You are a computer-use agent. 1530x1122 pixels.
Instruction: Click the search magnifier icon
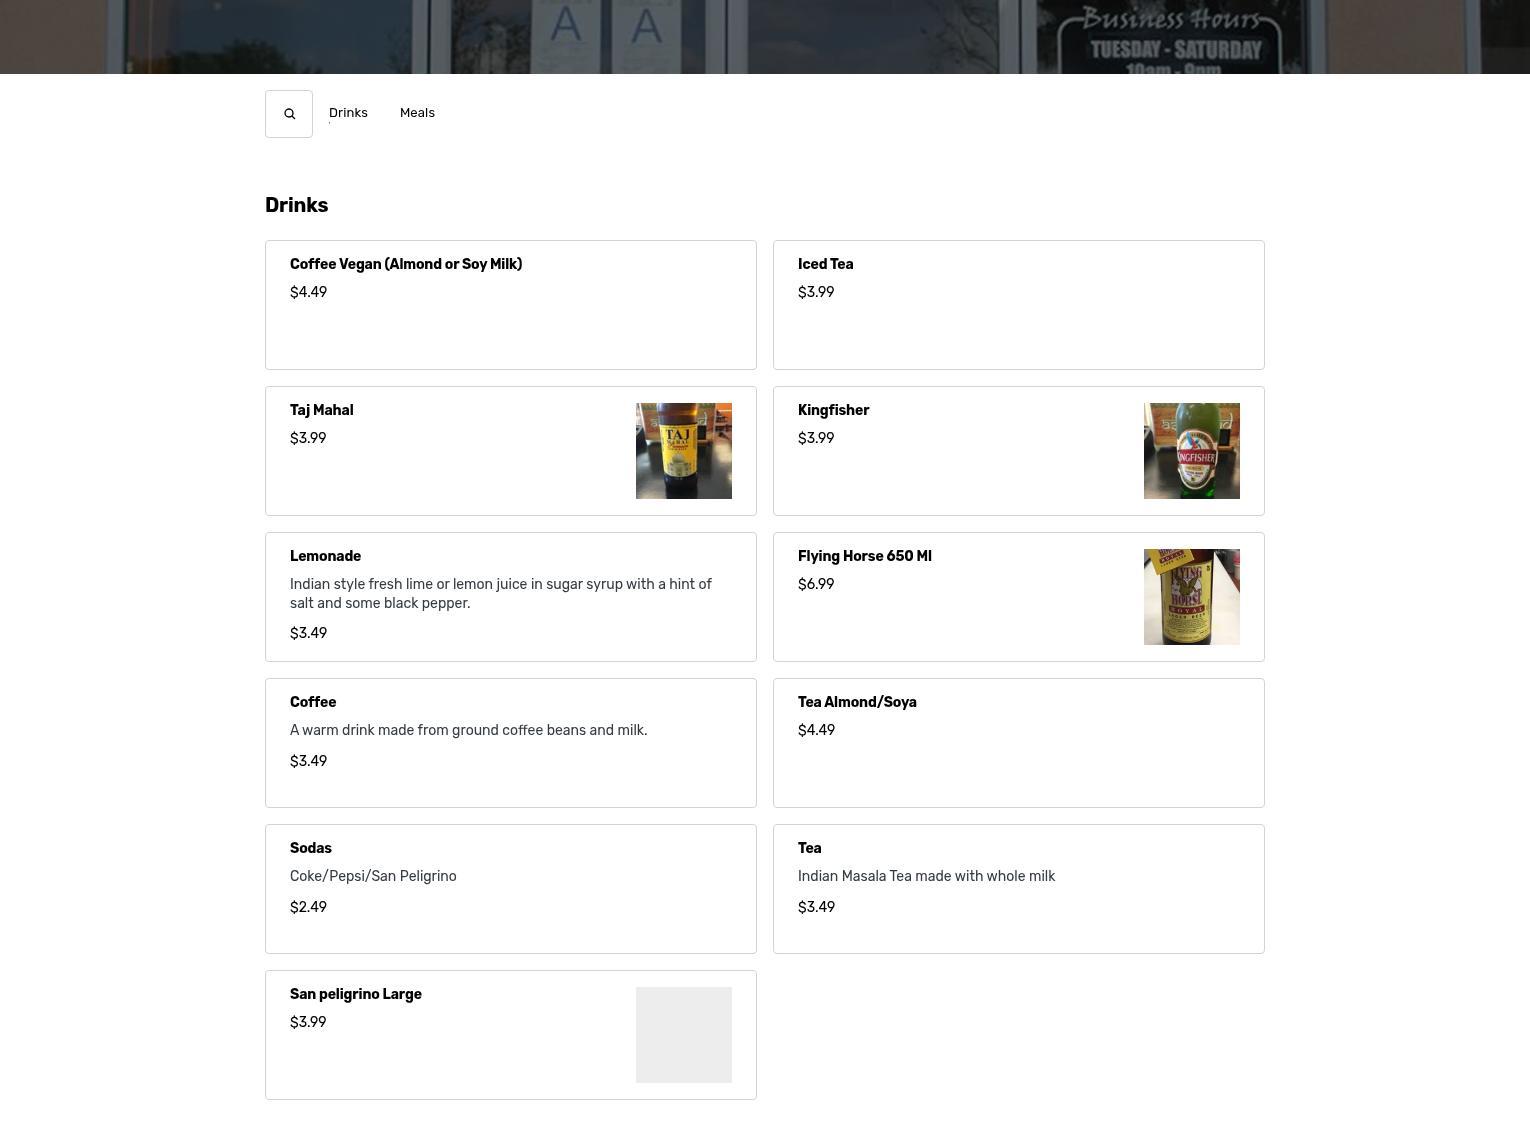point(289,114)
